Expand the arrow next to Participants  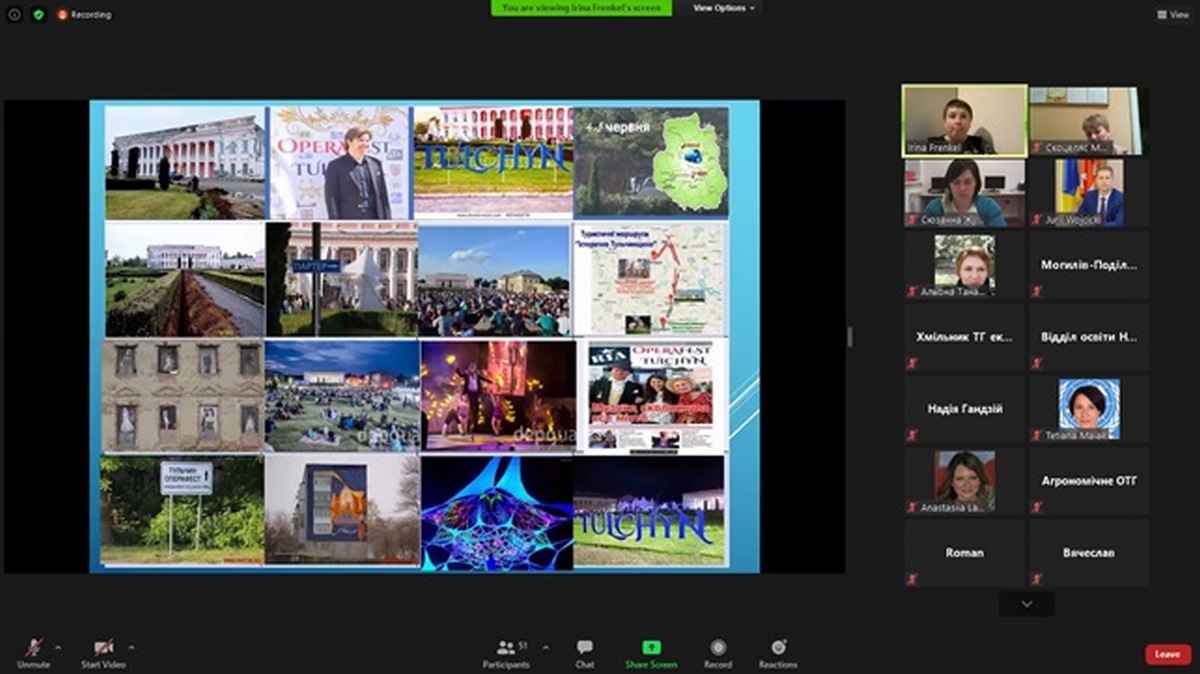[545, 647]
